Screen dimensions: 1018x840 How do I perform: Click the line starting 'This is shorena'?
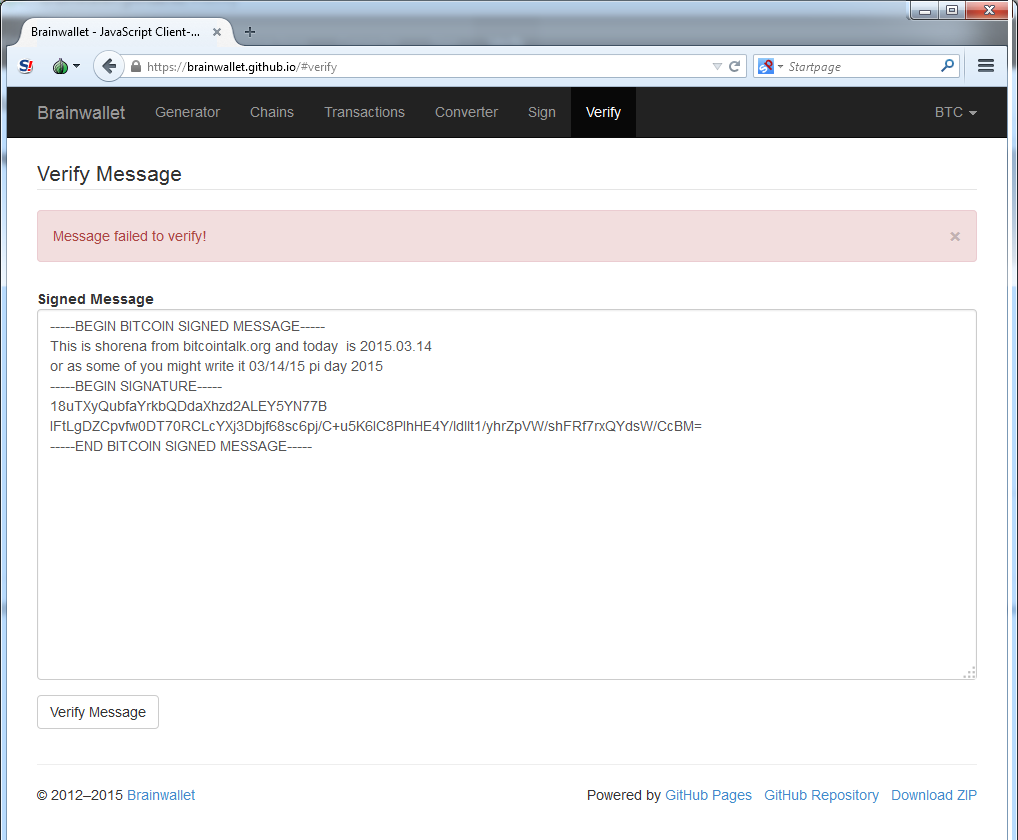[241, 347]
